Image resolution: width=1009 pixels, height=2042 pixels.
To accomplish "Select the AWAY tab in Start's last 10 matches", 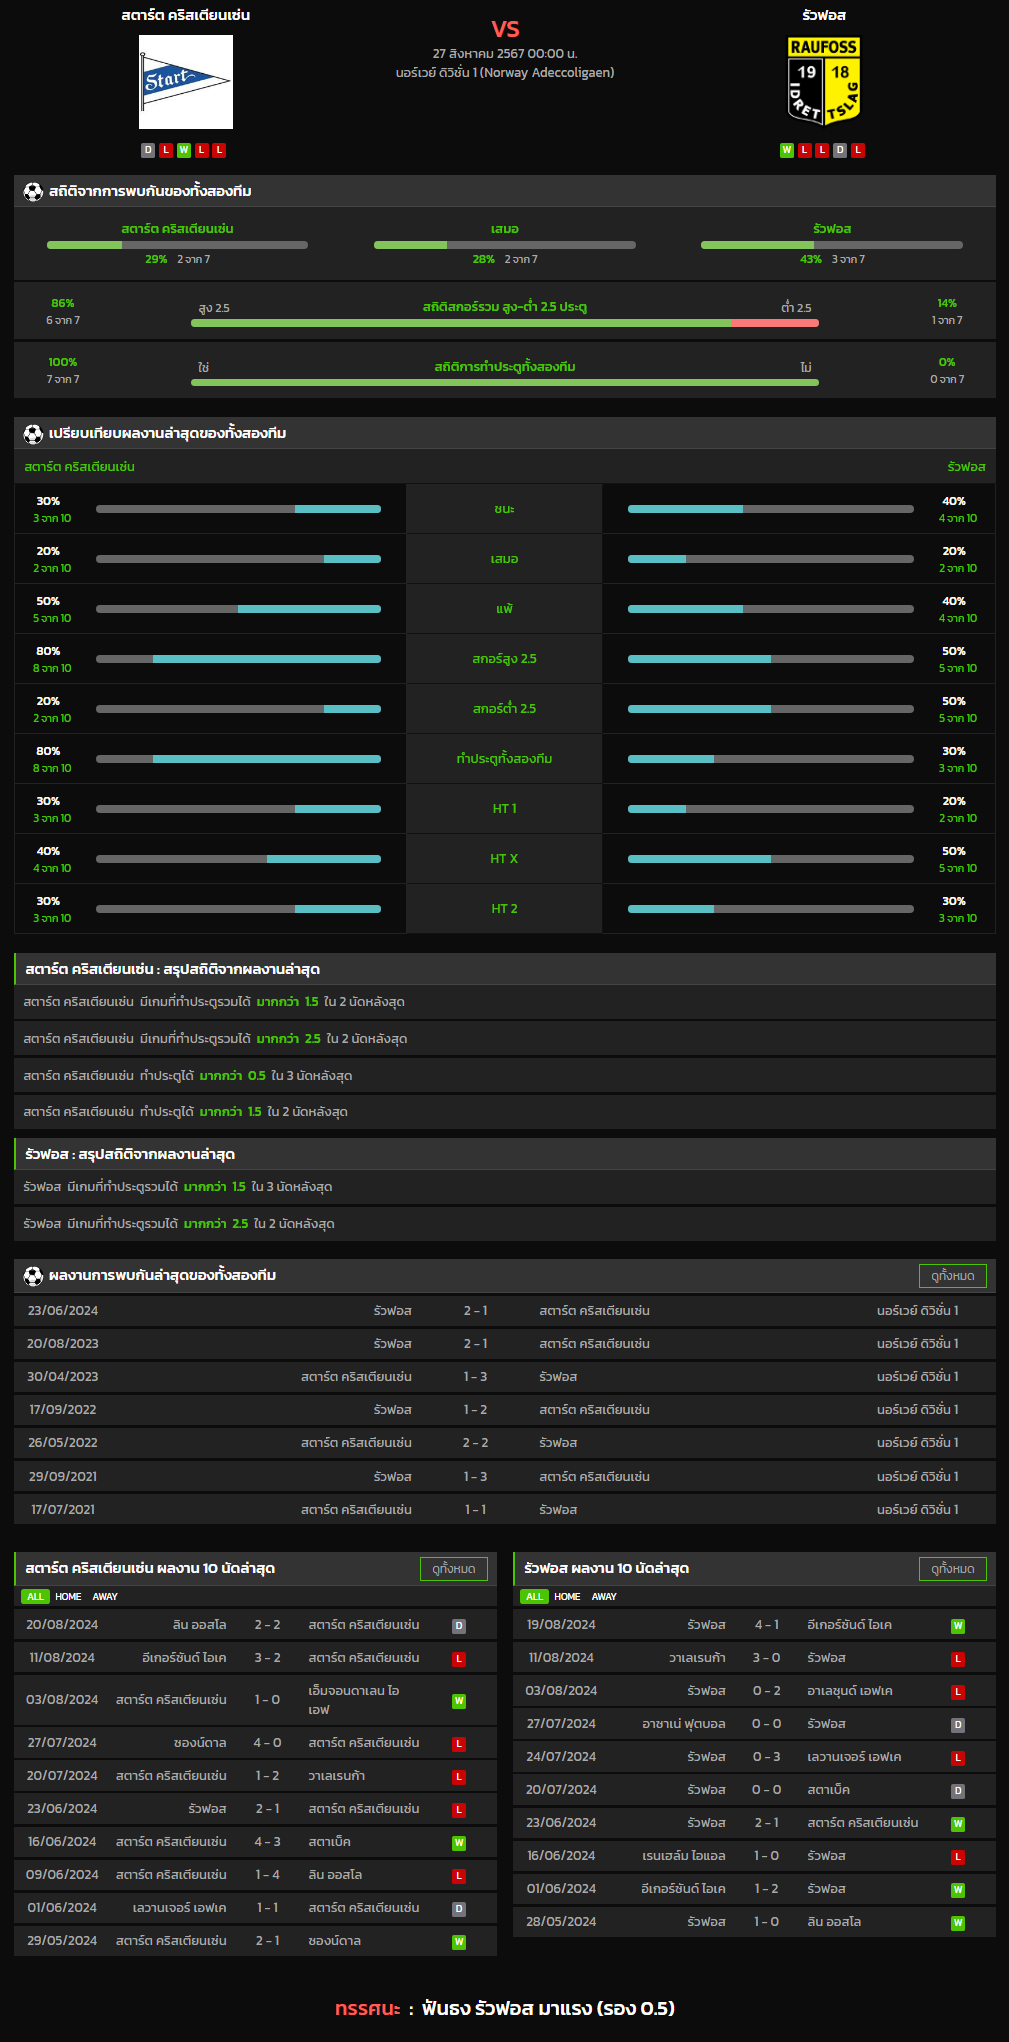I will [x=105, y=1597].
